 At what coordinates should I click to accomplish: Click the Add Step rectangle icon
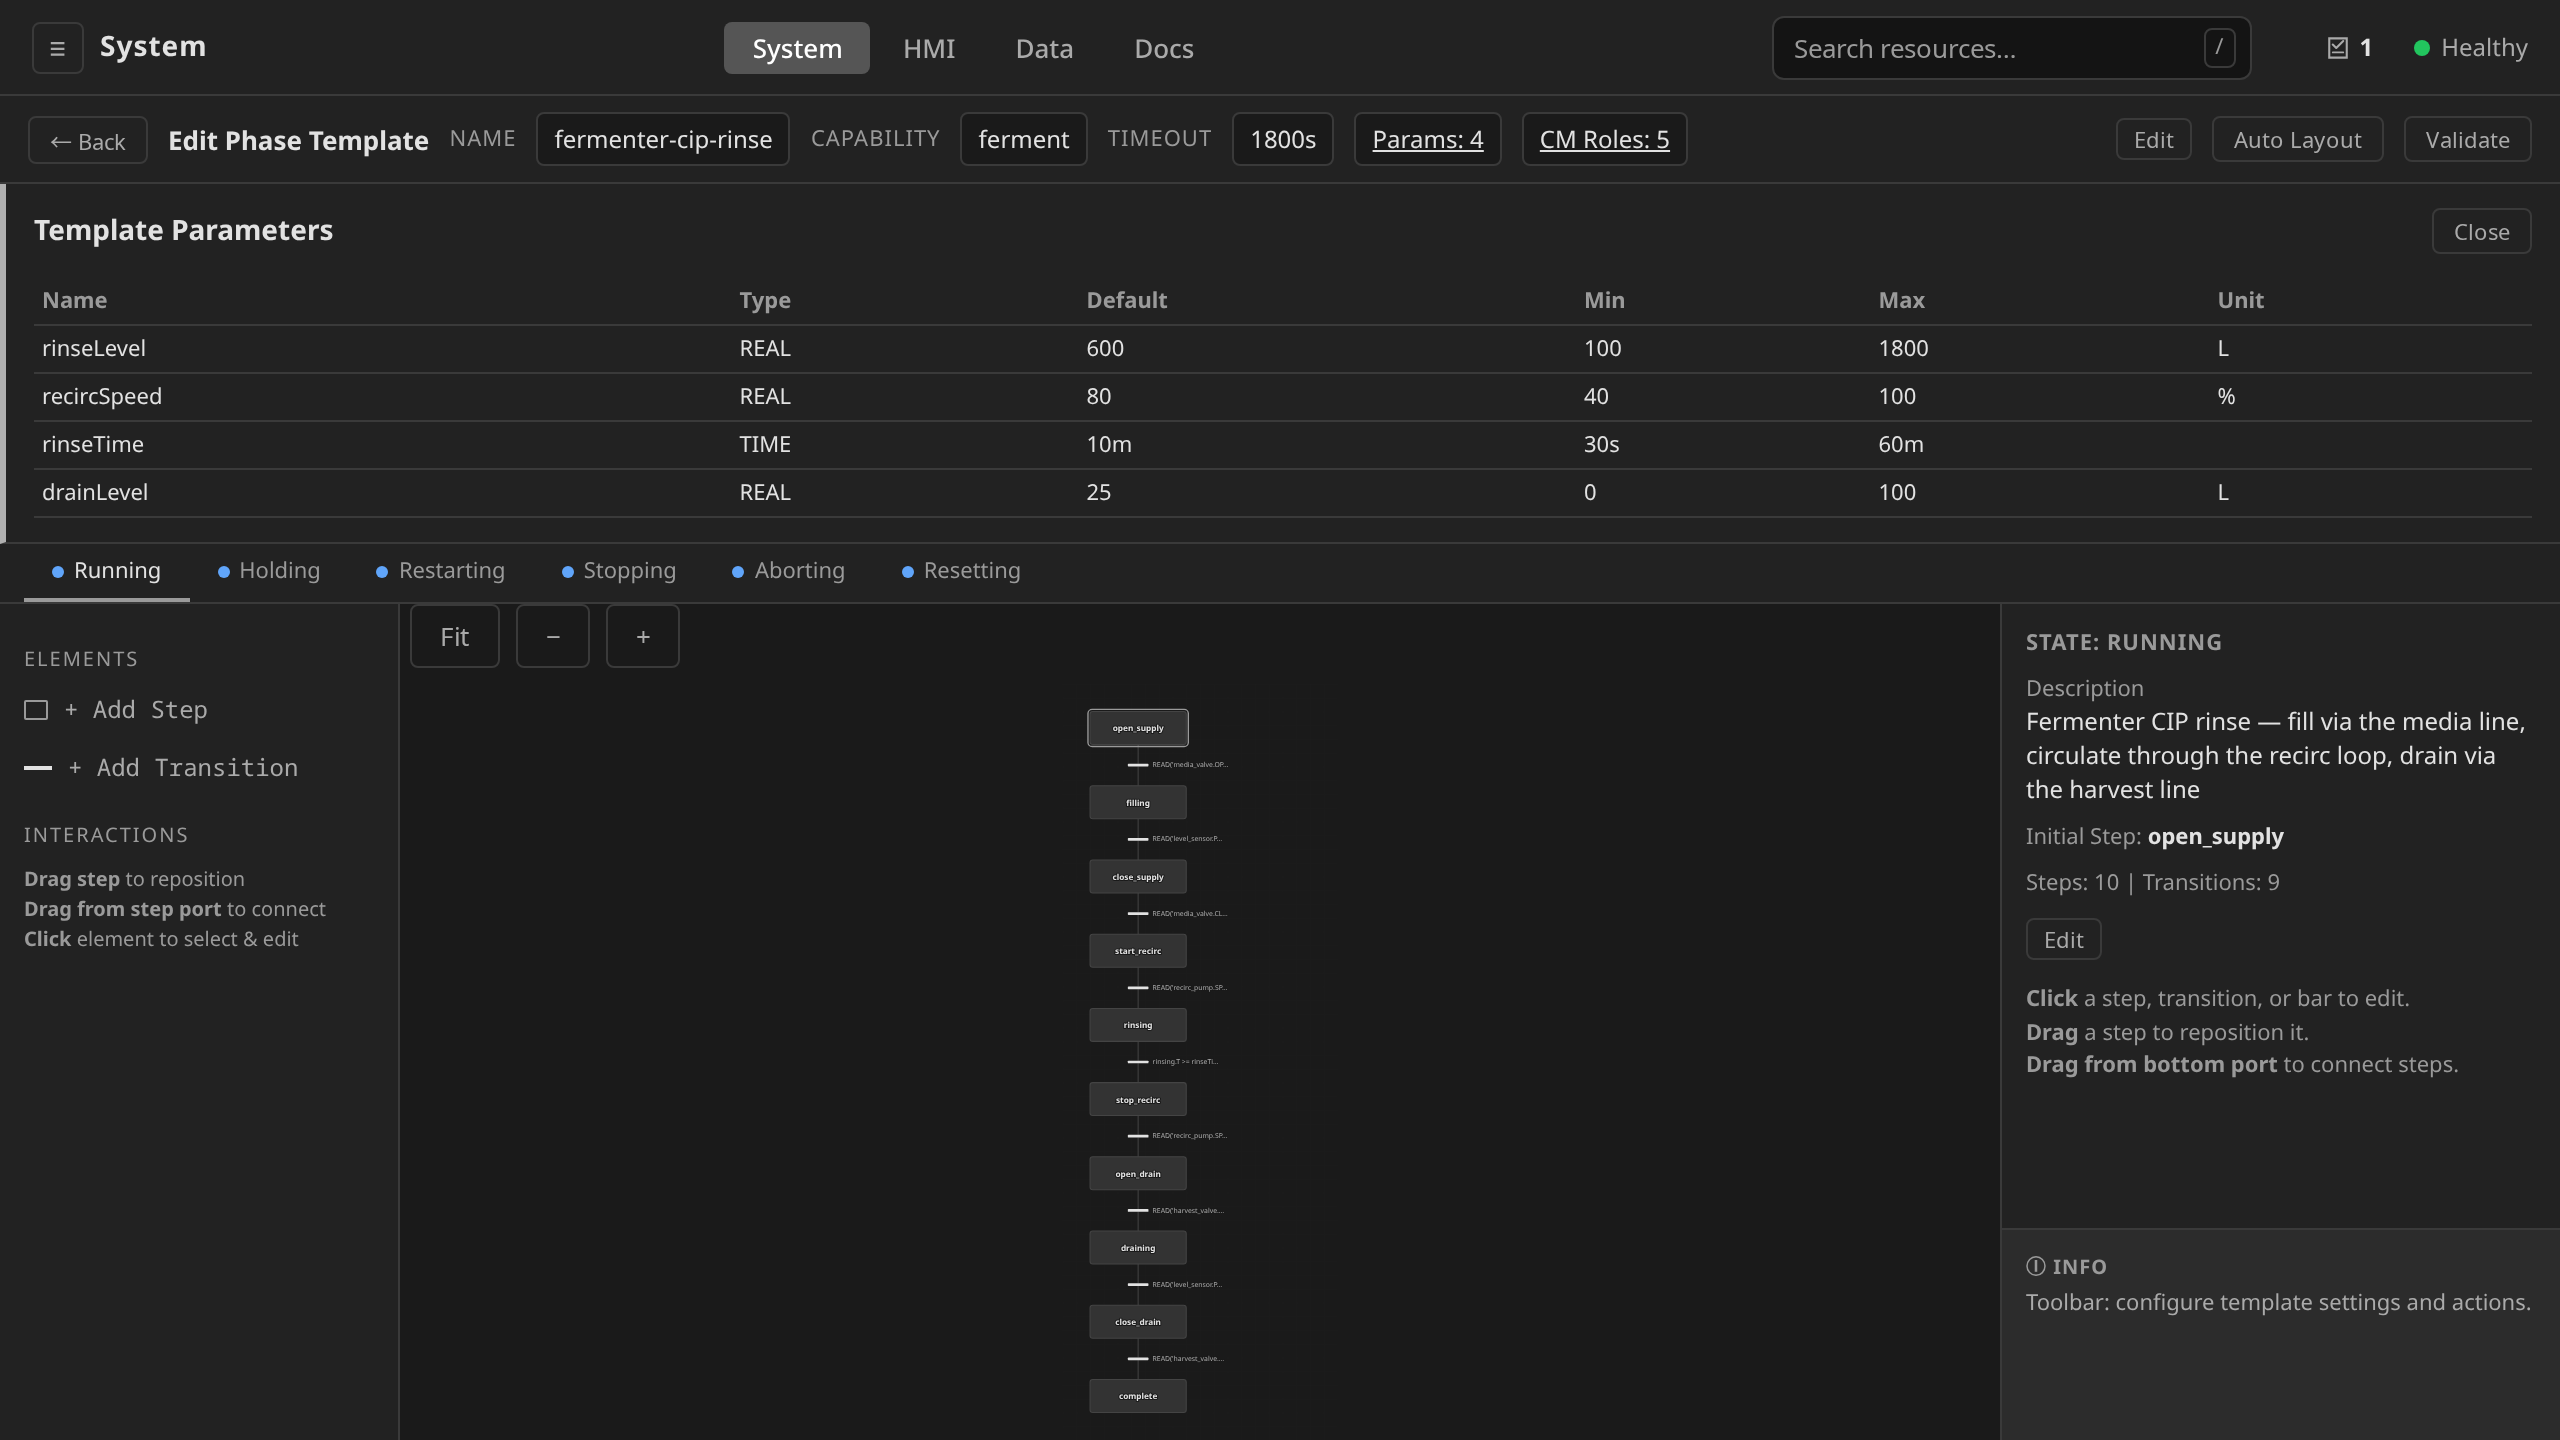coord(36,710)
